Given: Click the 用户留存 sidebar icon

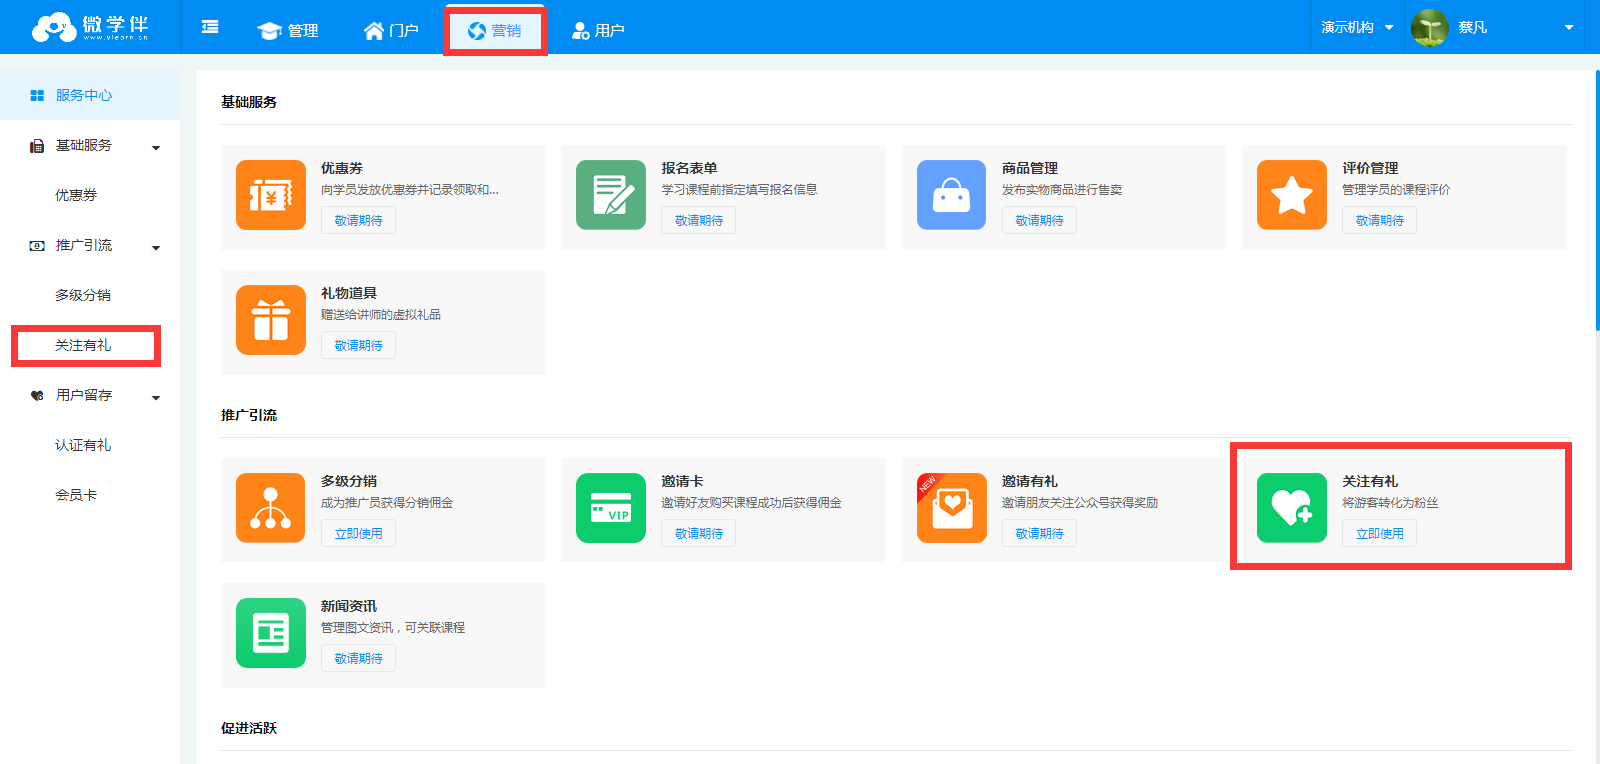Looking at the screenshot, I should pyautogui.click(x=37, y=395).
